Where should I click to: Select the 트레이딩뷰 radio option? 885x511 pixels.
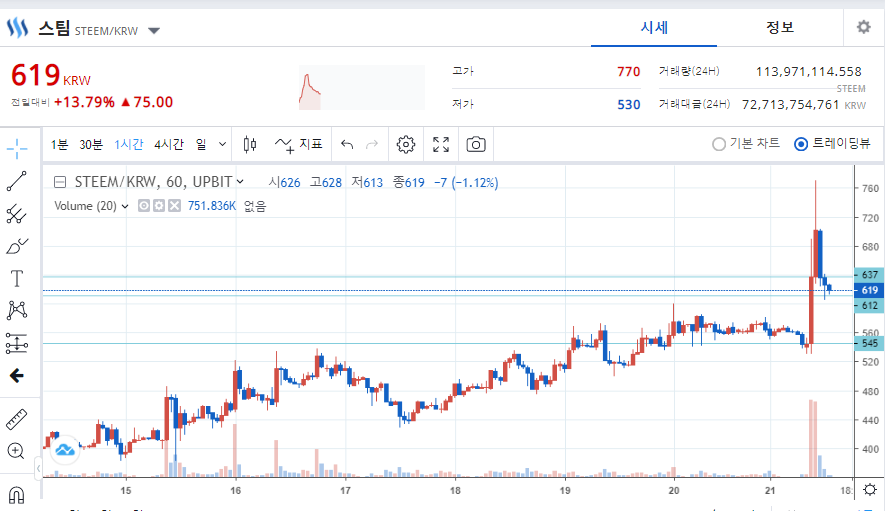pyautogui.click(x=832, y=144)
